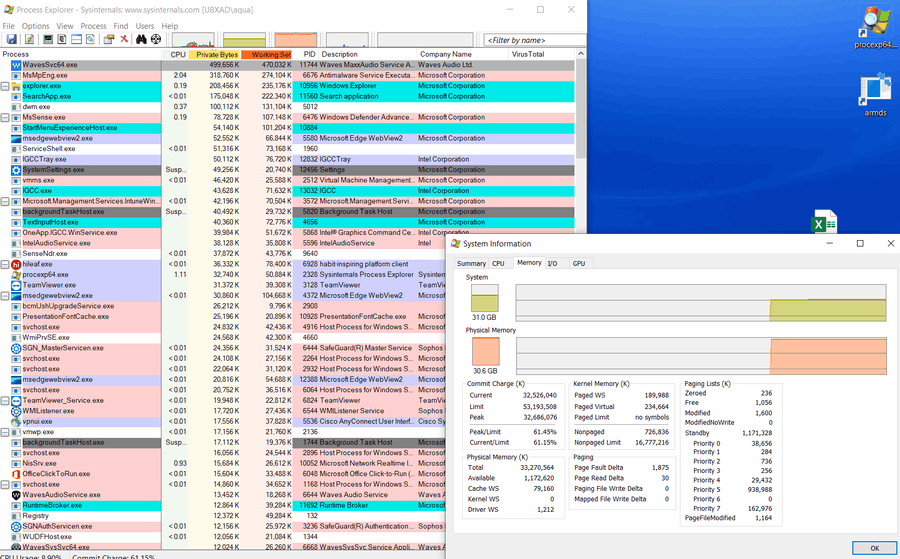900x559 pixels.
Task: Switch to the GPU tab
Action: pos(579,263)
